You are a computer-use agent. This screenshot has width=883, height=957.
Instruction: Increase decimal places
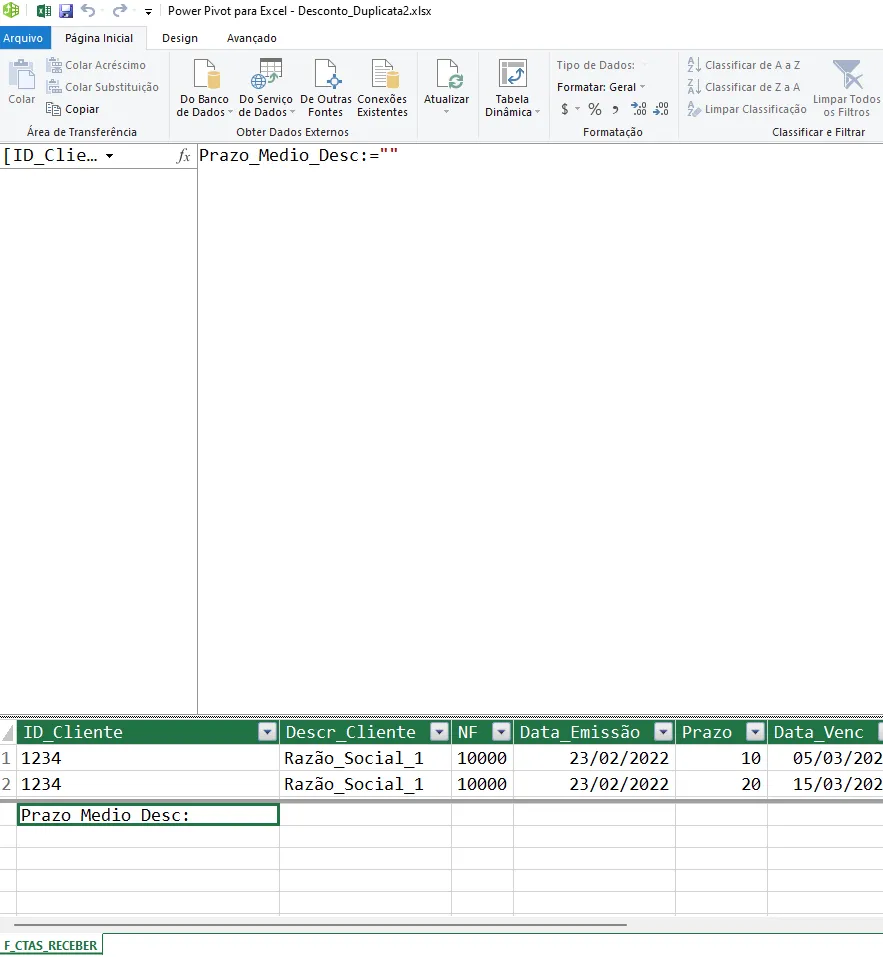[x=639, y=109]
